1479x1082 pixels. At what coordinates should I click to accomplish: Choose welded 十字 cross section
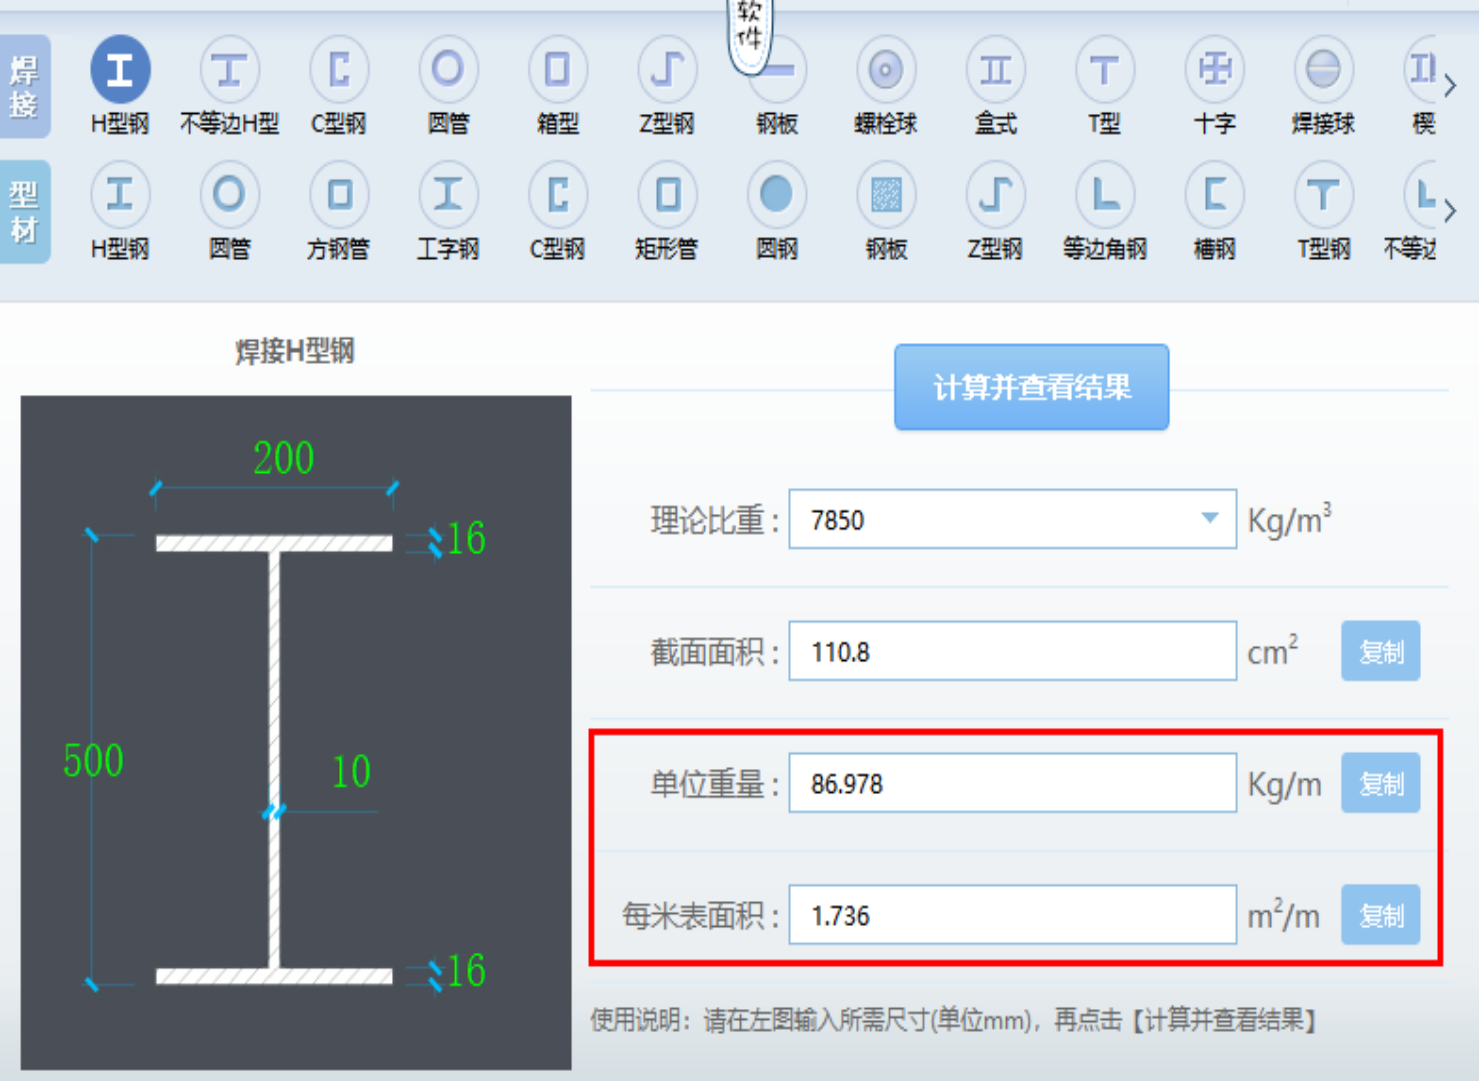1214,70
